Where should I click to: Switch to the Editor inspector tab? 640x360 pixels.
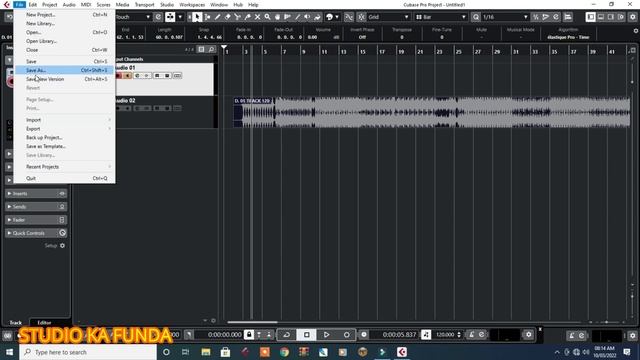pyautogui.click(x=44, y=322)
